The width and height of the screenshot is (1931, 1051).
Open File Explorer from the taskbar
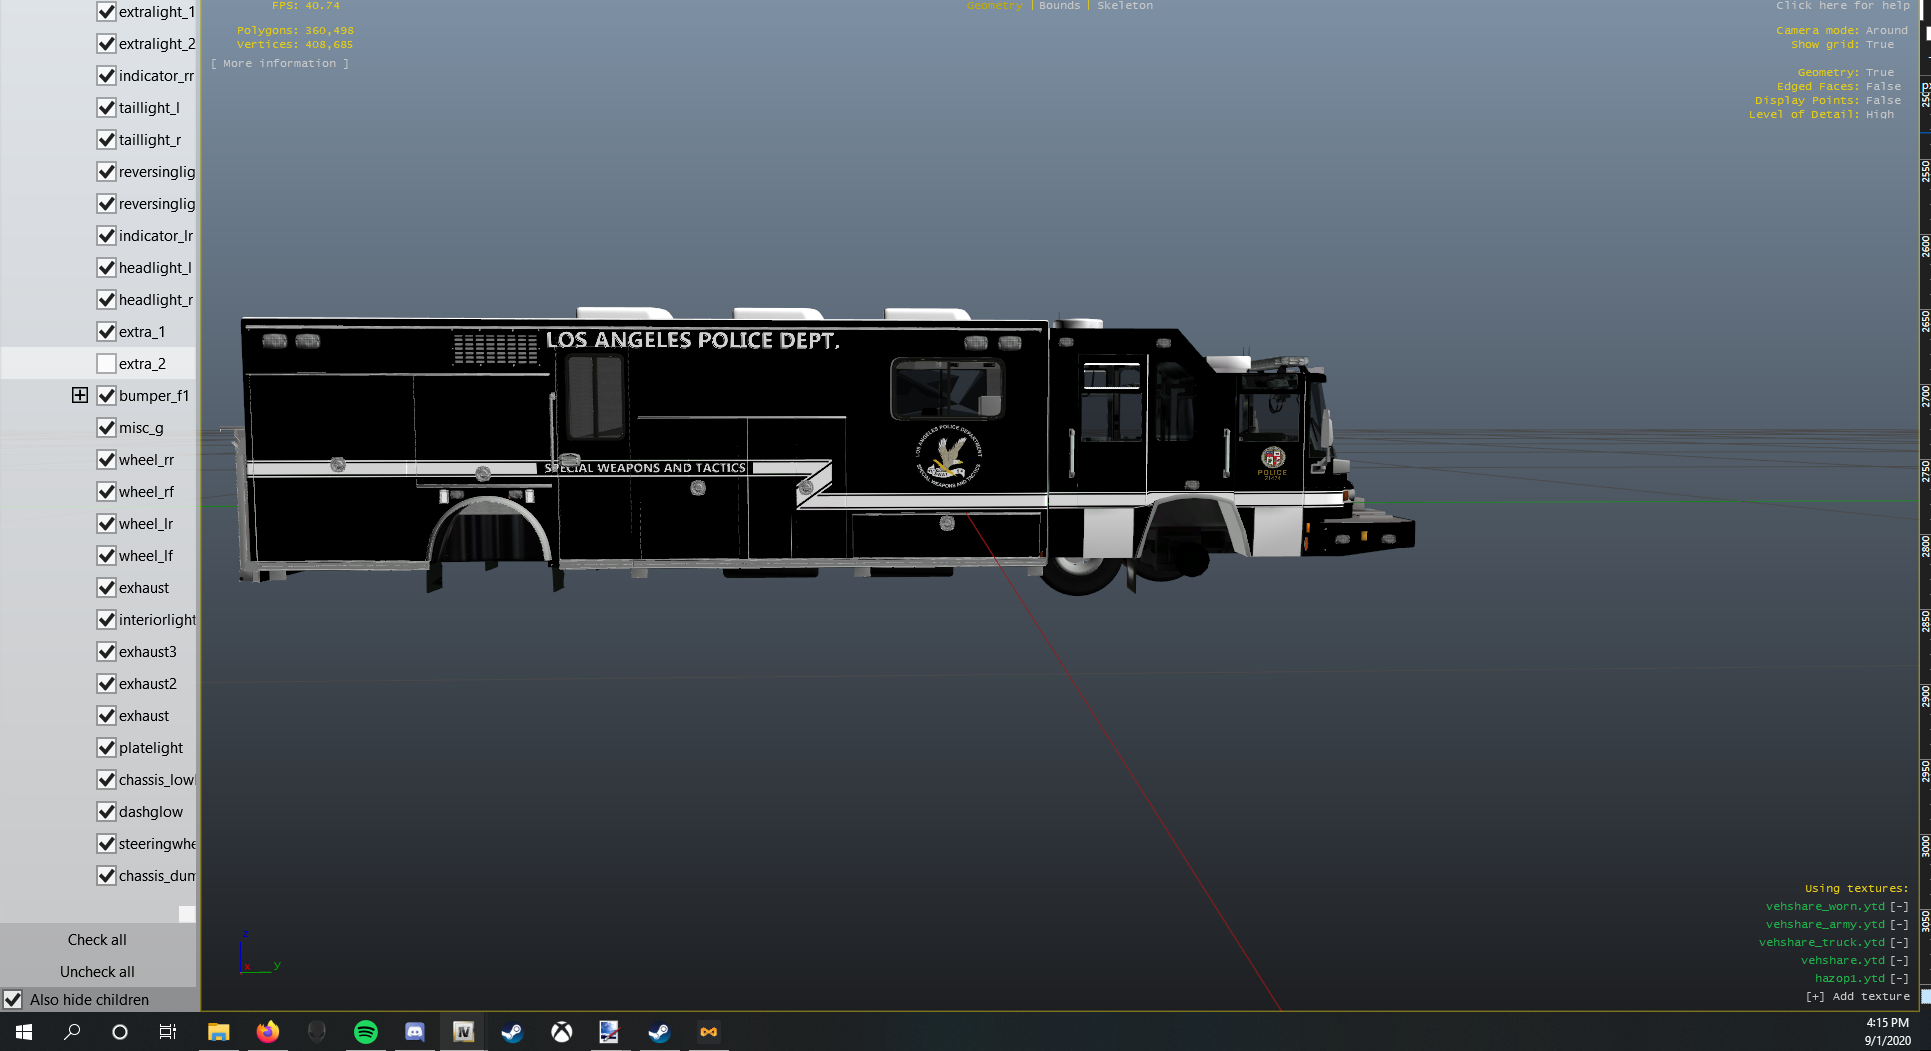coord(218,1032)
